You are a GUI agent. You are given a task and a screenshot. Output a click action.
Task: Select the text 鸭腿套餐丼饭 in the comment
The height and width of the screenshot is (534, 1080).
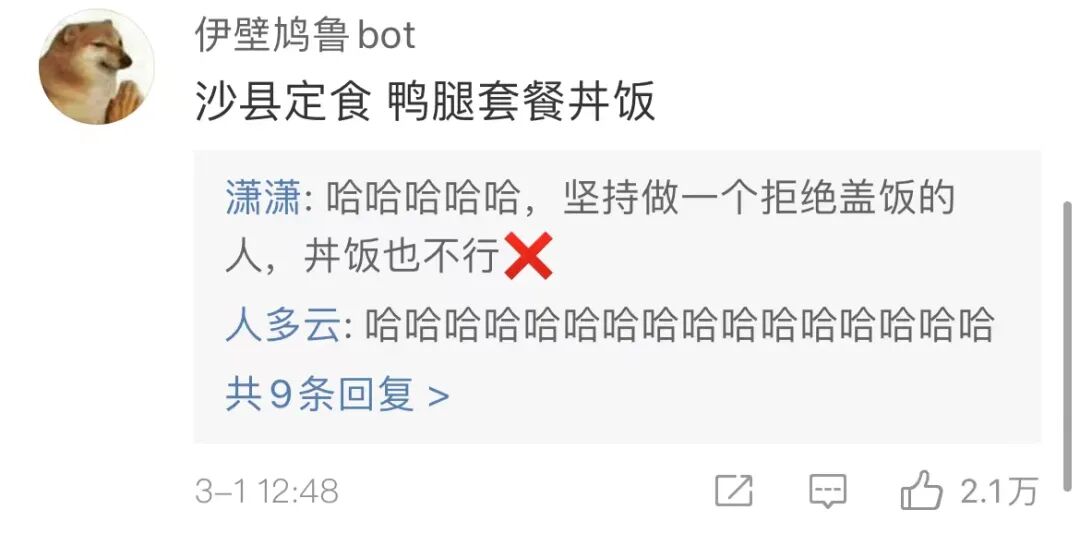point(521,103)
